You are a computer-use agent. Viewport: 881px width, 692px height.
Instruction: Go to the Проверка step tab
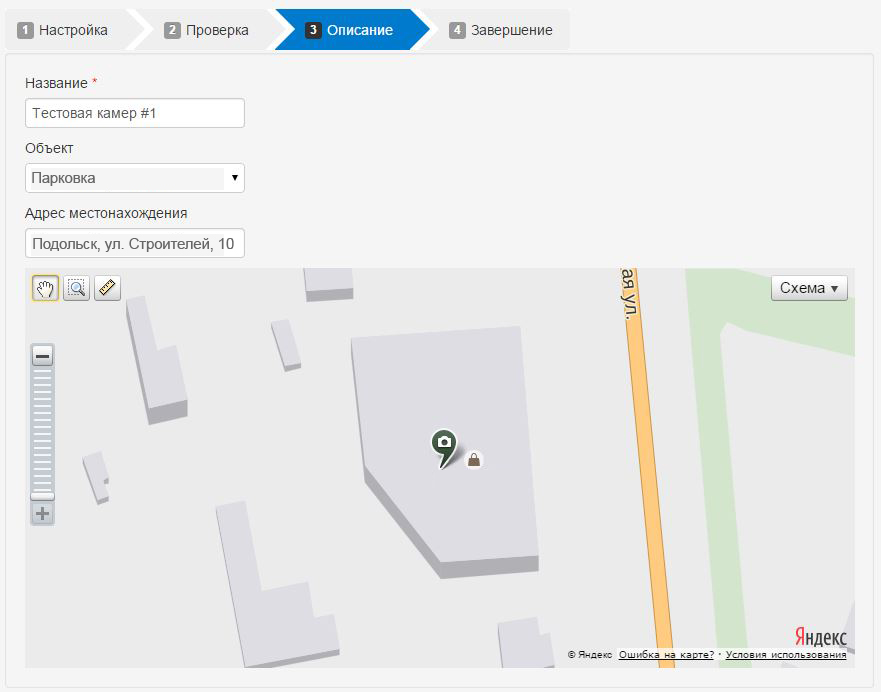(x=207, y=30)
